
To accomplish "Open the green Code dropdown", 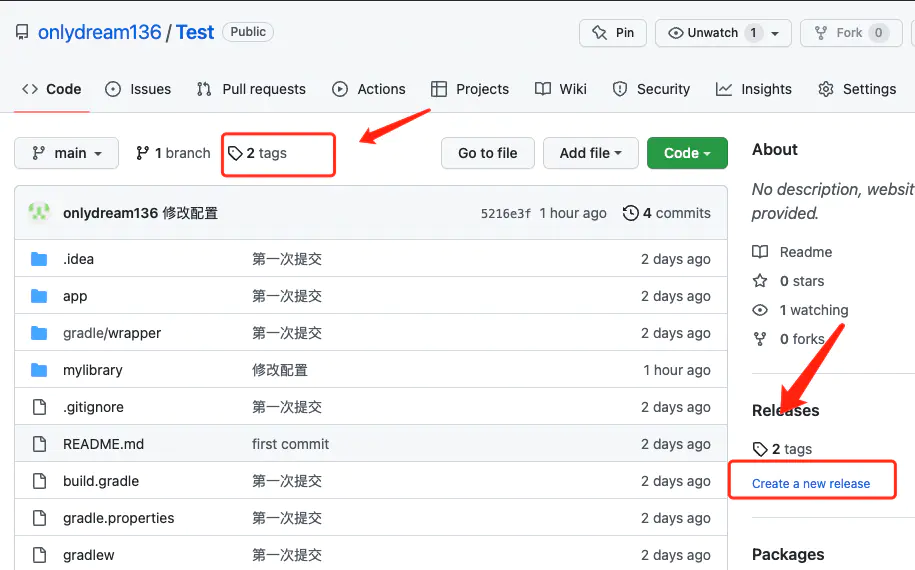I will click(x=687, y=153).
